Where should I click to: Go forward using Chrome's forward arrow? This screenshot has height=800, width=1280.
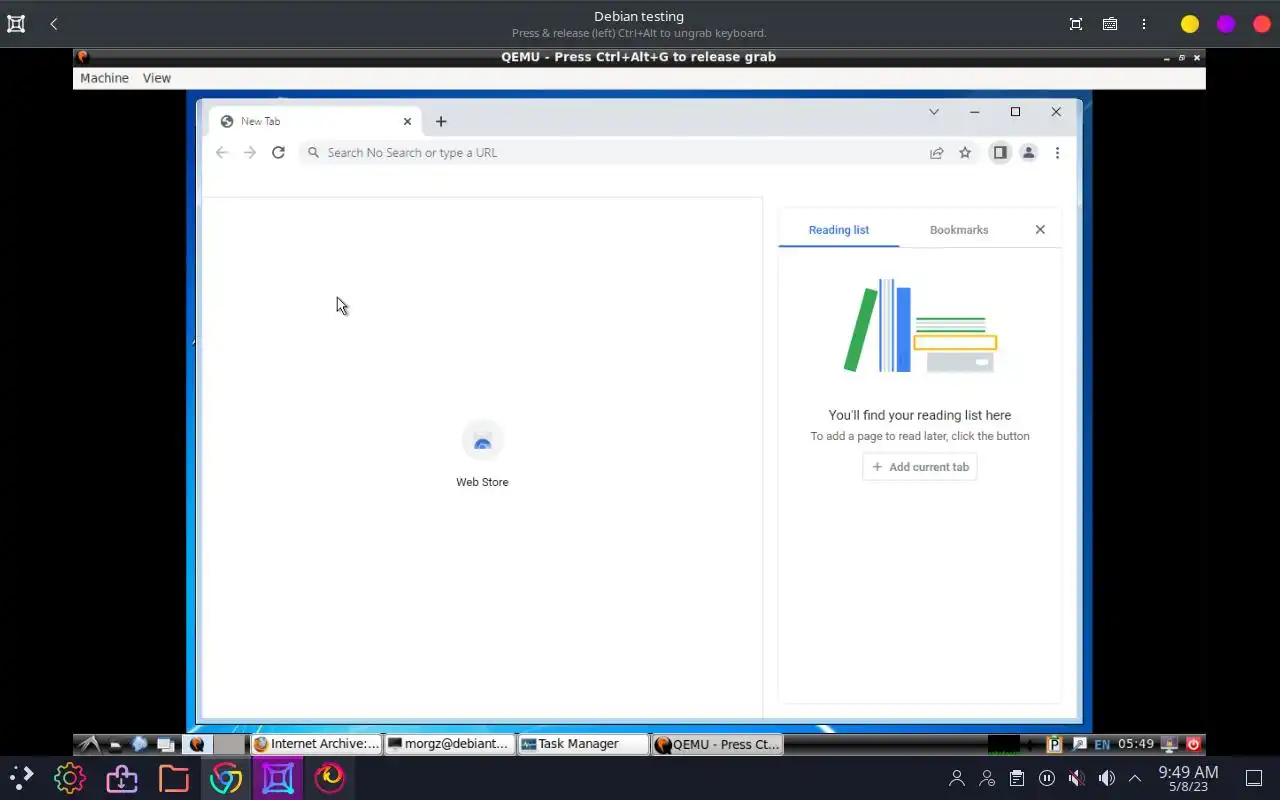[x=250, y=153]
